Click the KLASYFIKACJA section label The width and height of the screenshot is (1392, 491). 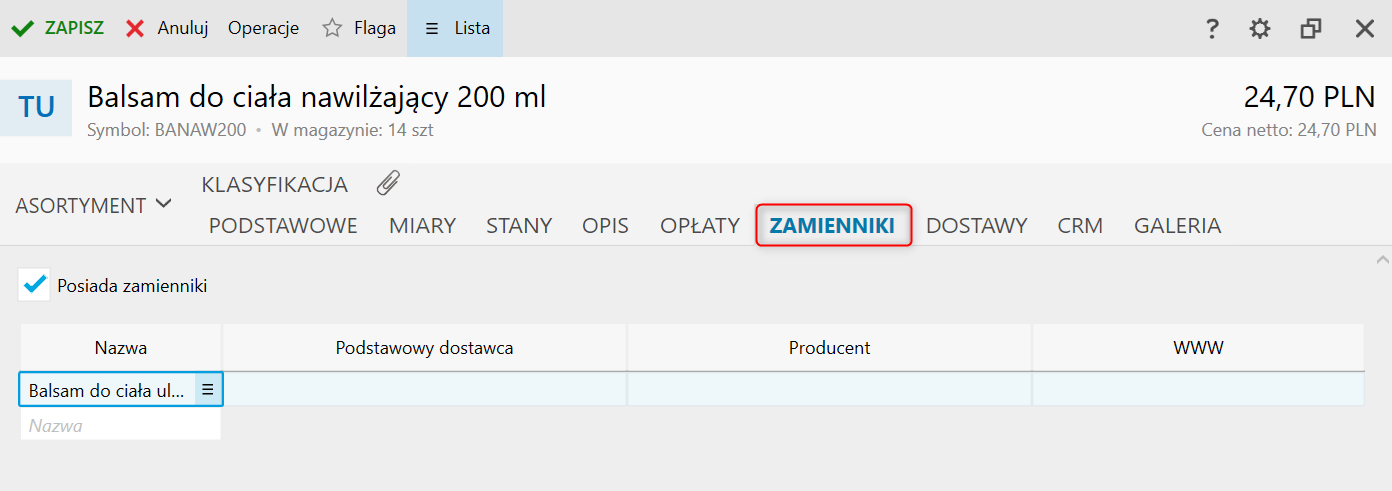tap(274, 185)
